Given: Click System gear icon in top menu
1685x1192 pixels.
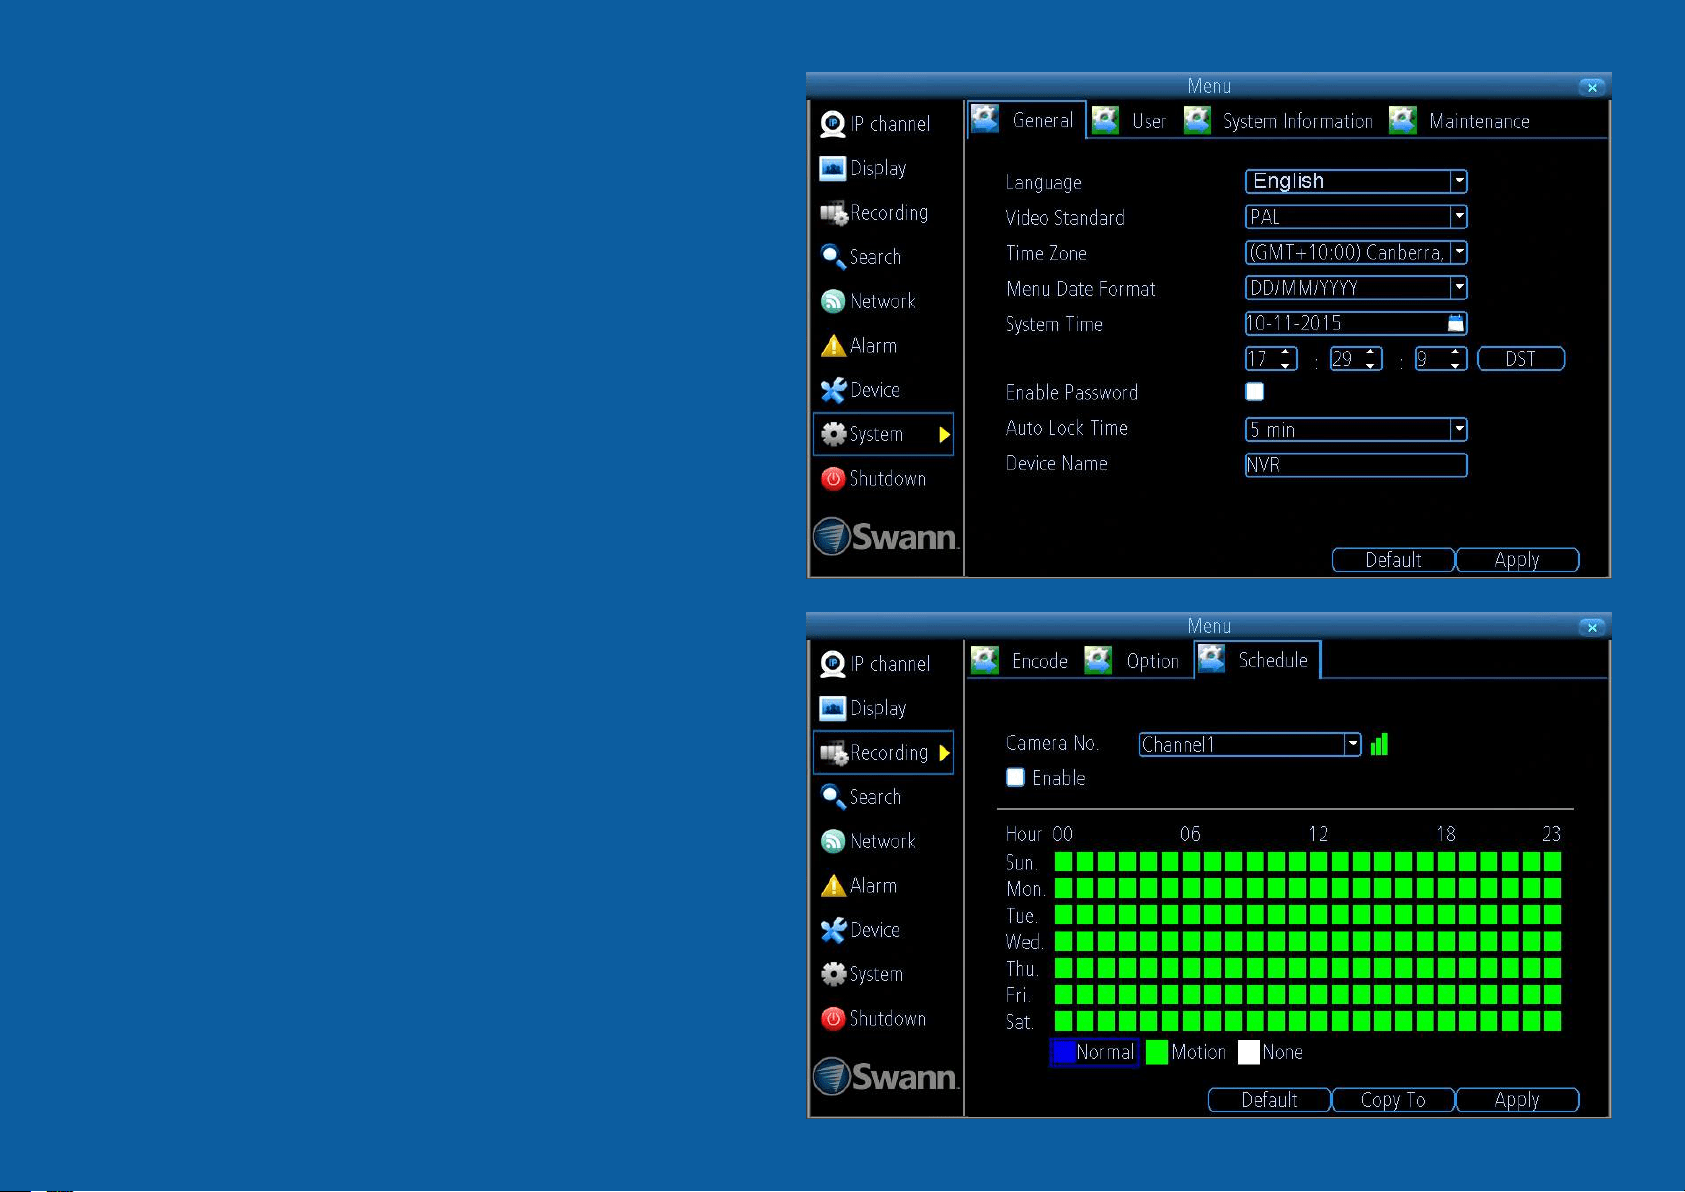Looking at the screenshot, I should pos(832,434).
